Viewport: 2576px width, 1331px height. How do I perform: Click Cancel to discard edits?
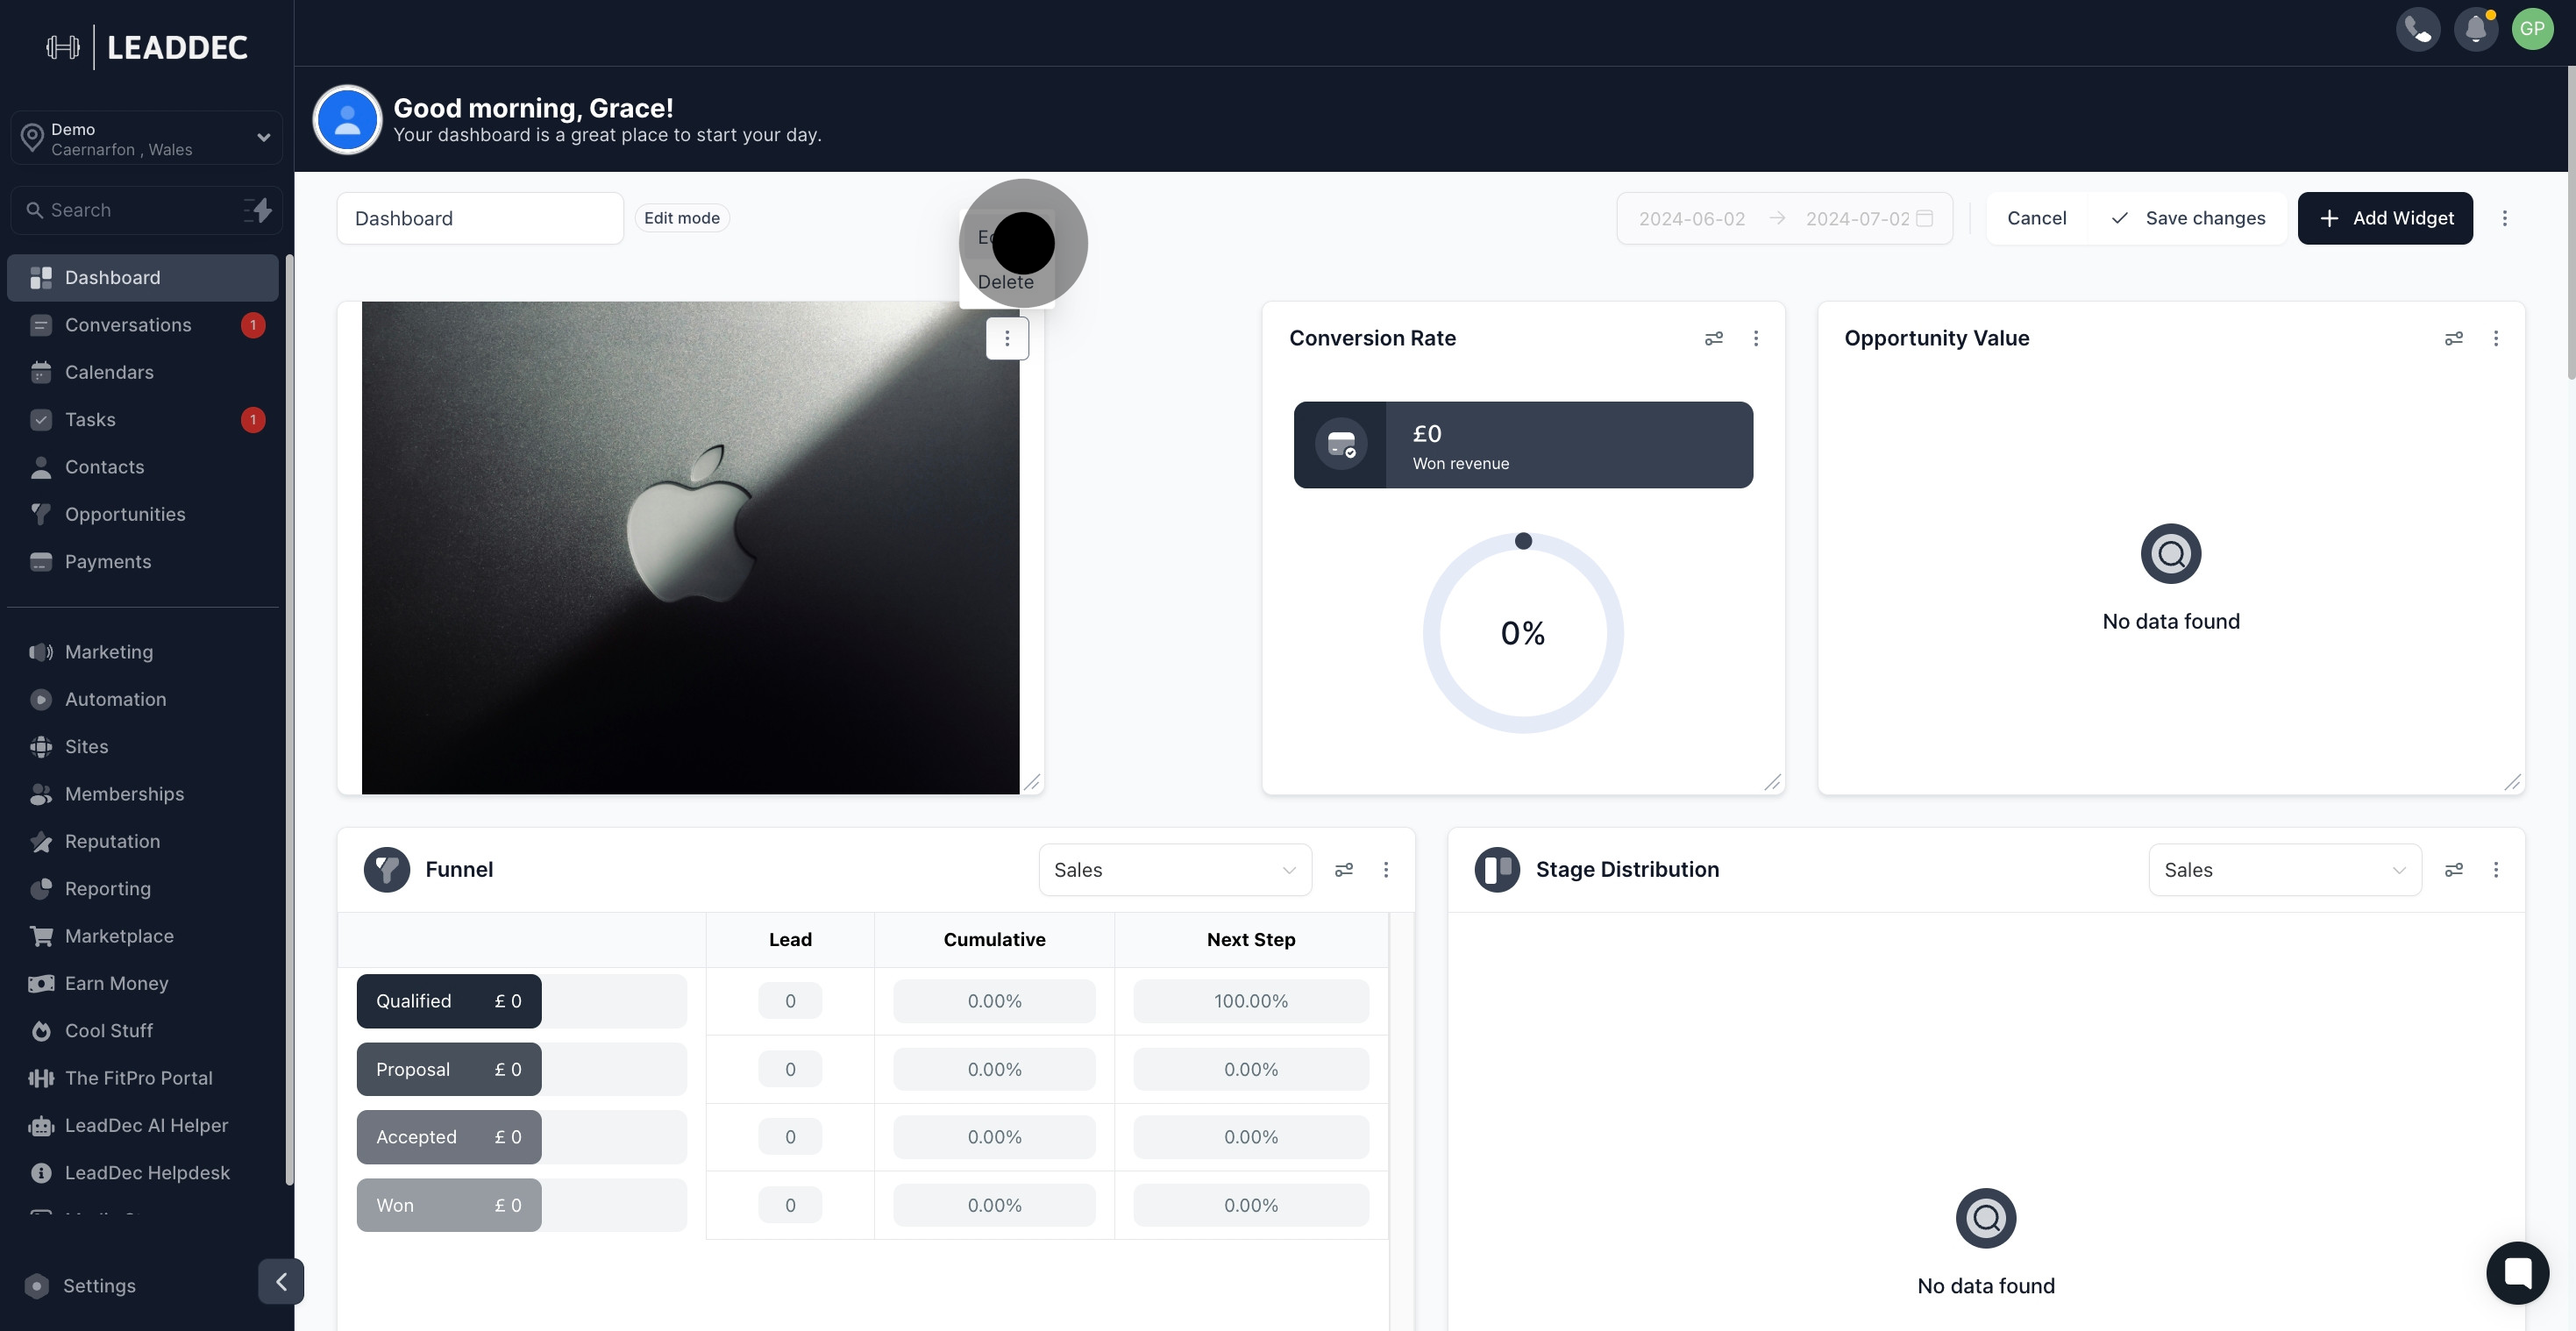tap(2036, 218)
